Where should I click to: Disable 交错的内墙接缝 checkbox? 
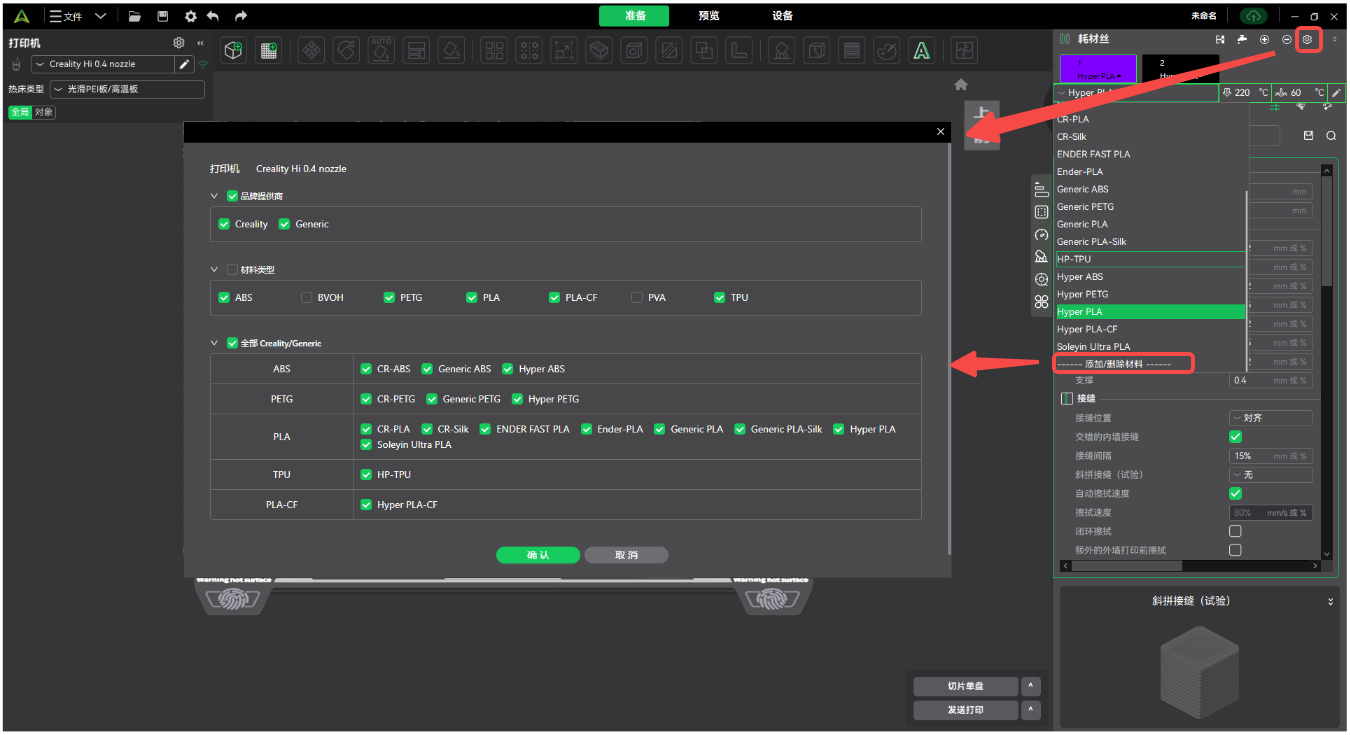tap(1235, 437)
